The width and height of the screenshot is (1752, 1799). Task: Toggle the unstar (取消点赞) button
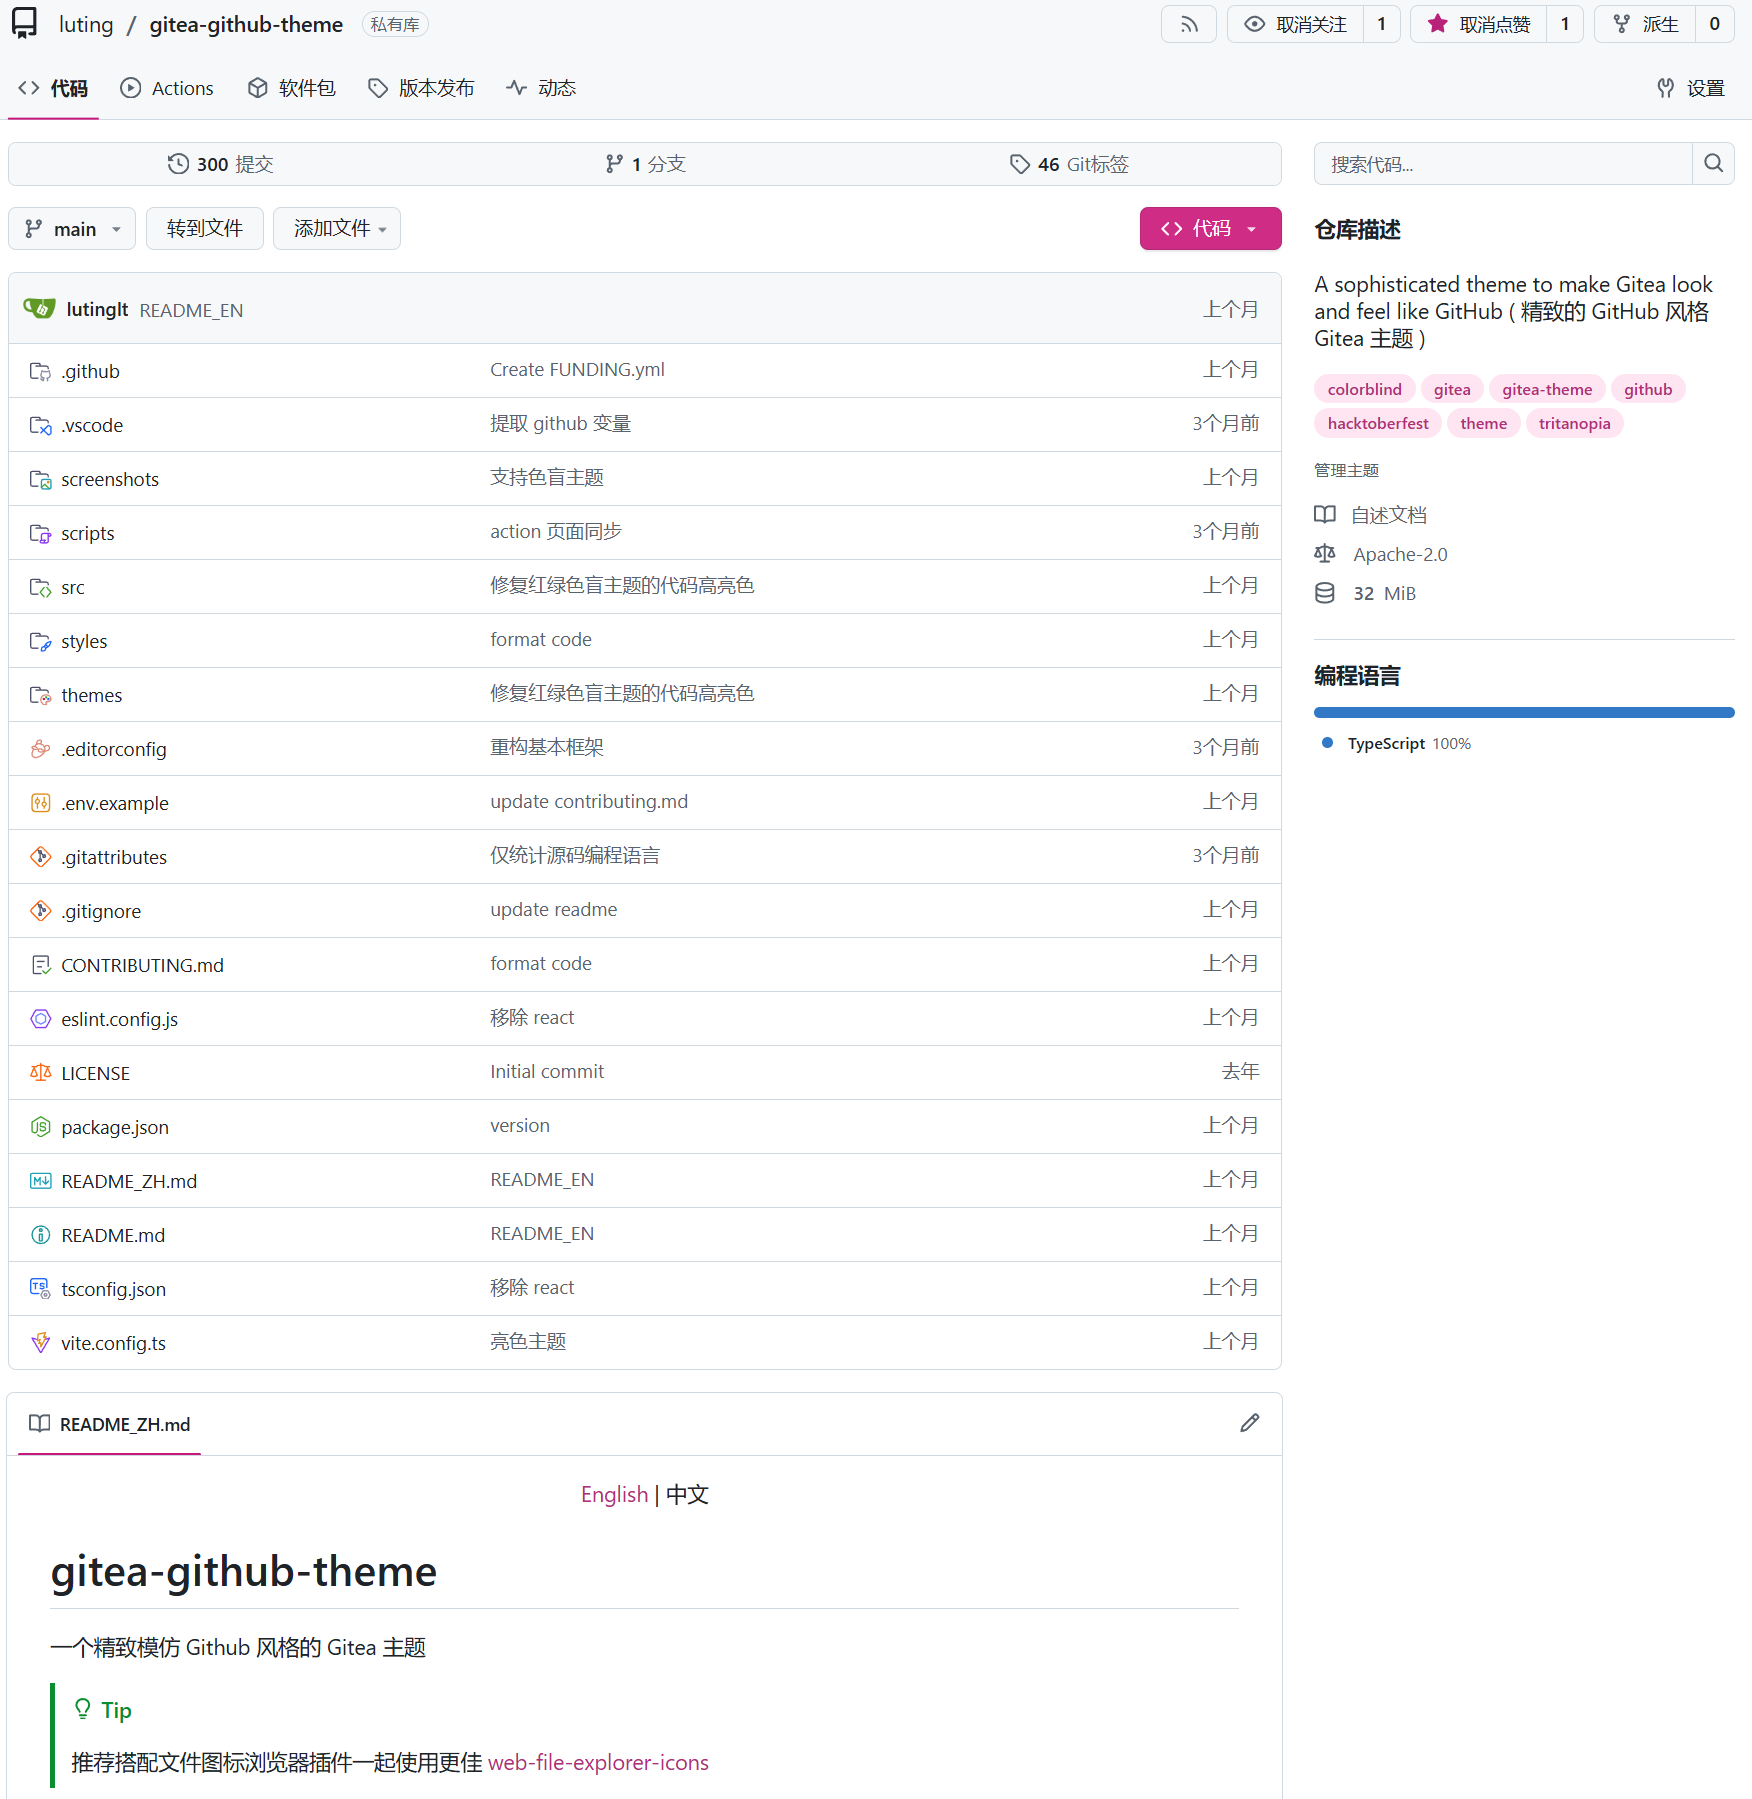(x=1479, y=24)
